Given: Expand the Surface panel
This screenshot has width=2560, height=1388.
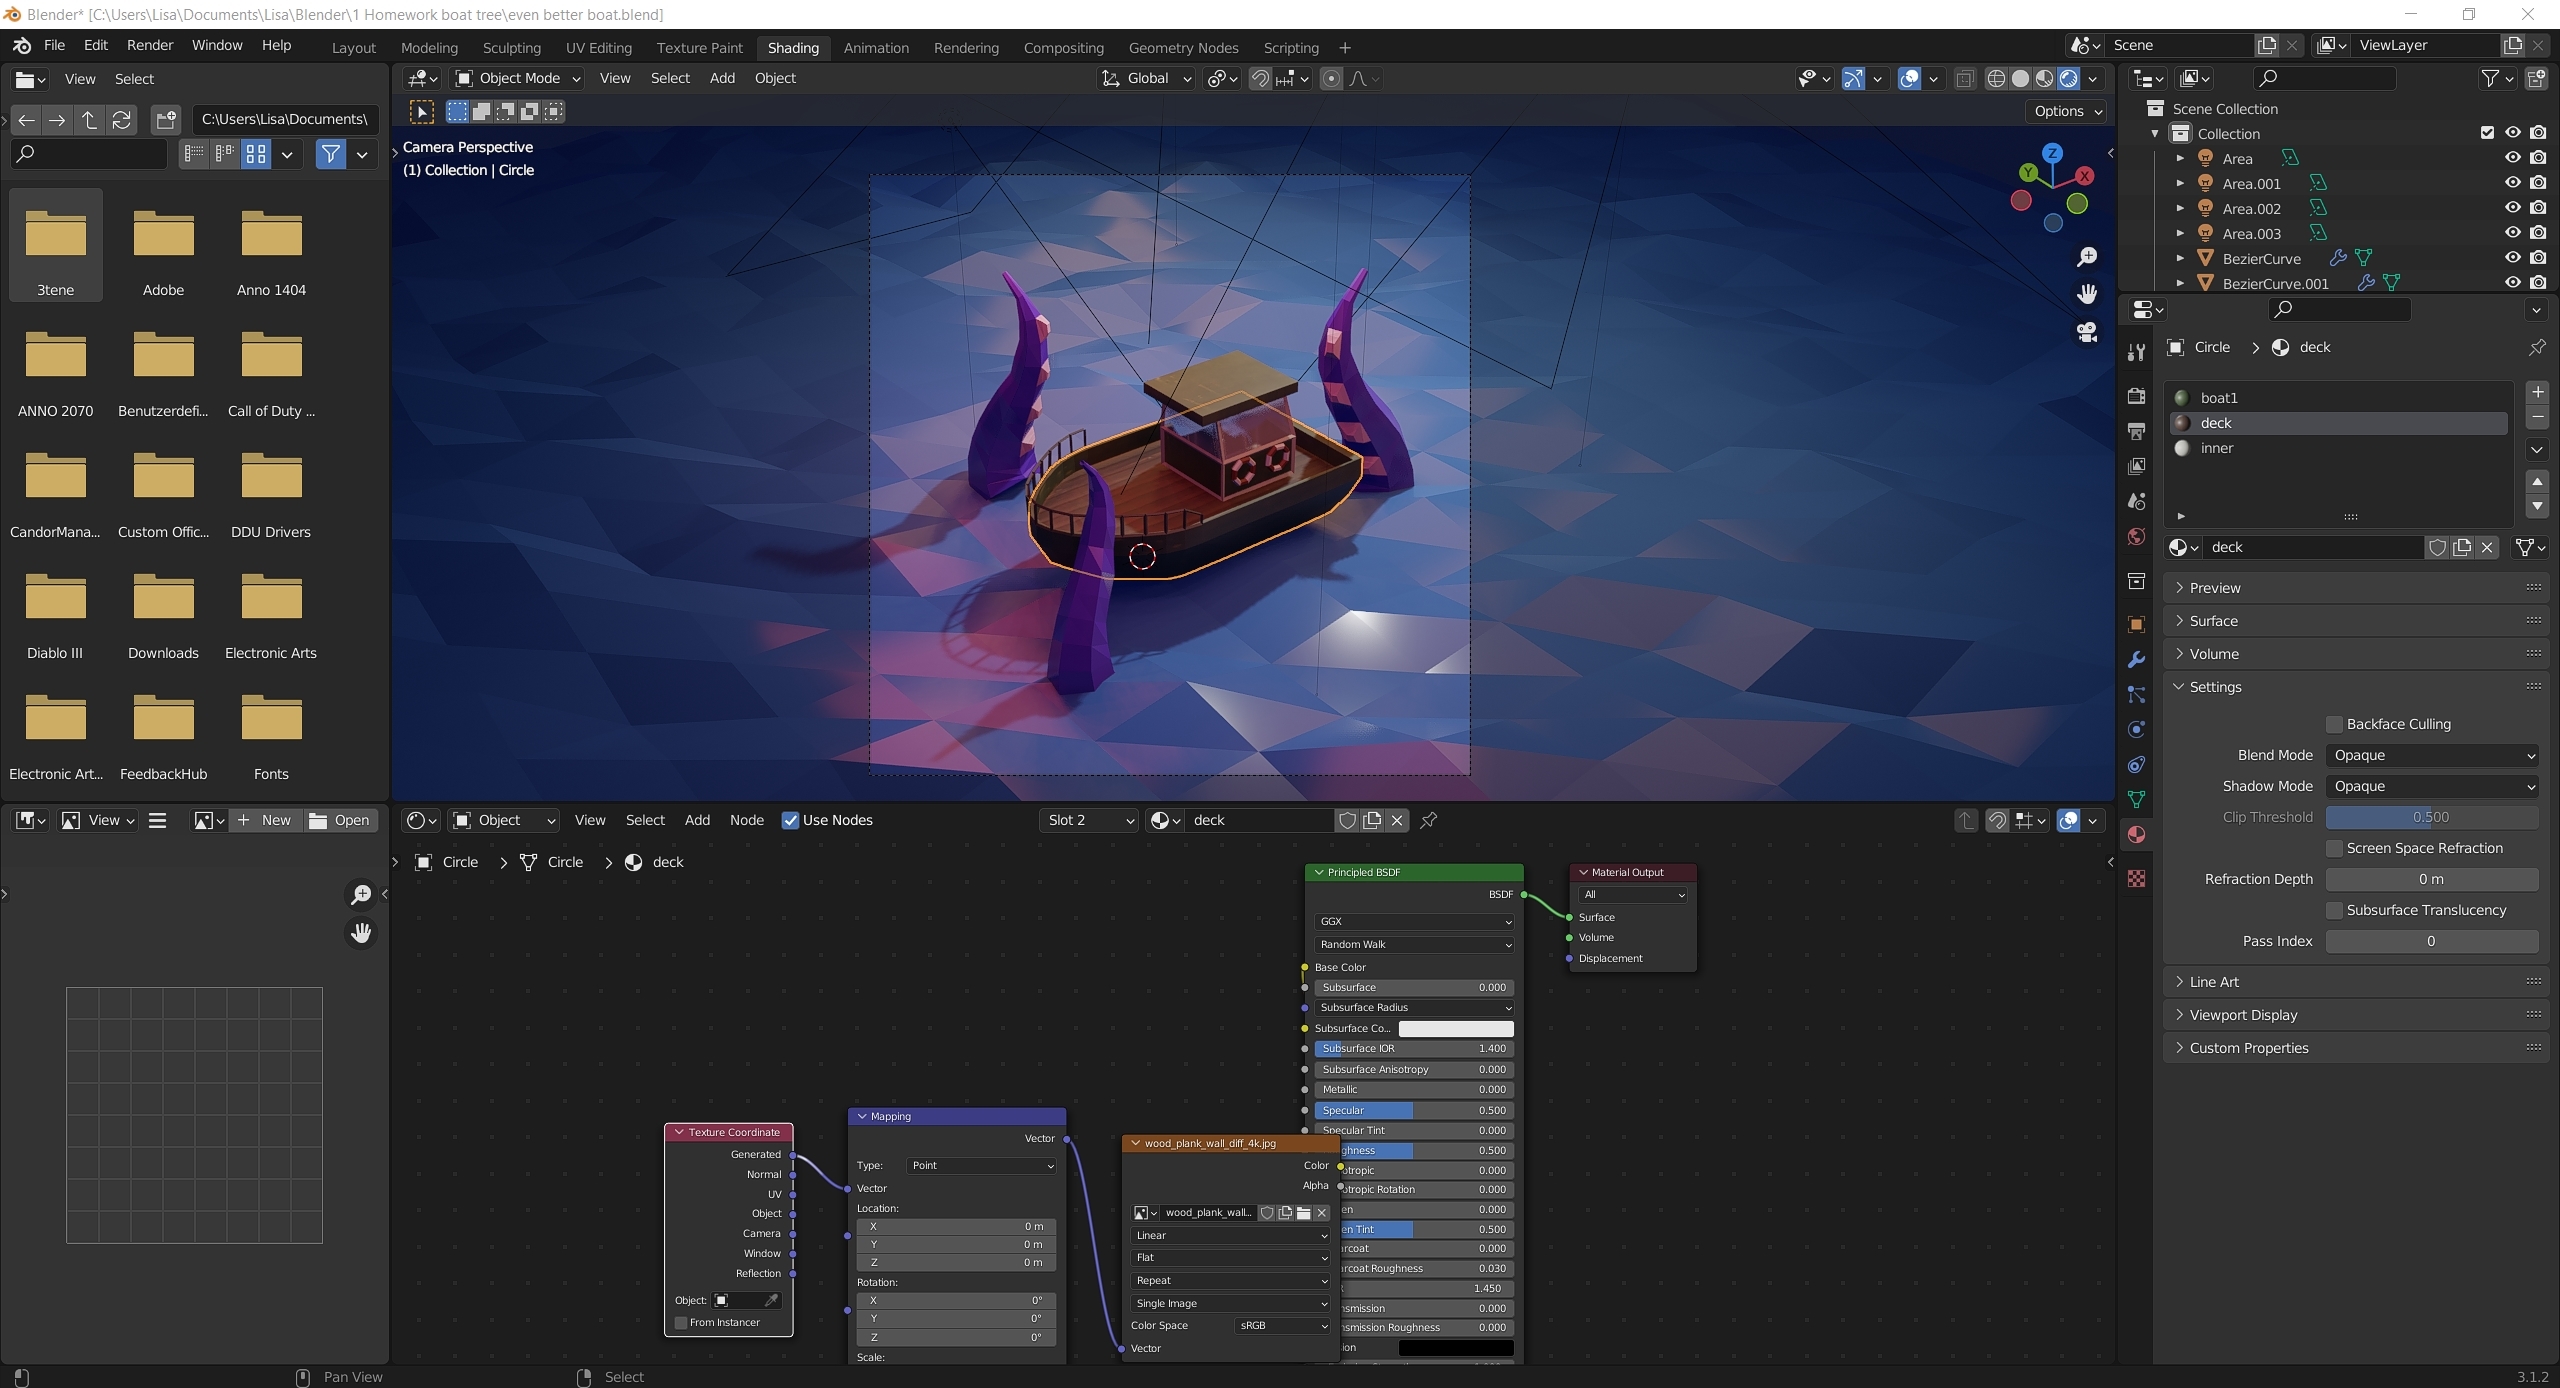Looking at the screenshot, I should point(2213,621).
